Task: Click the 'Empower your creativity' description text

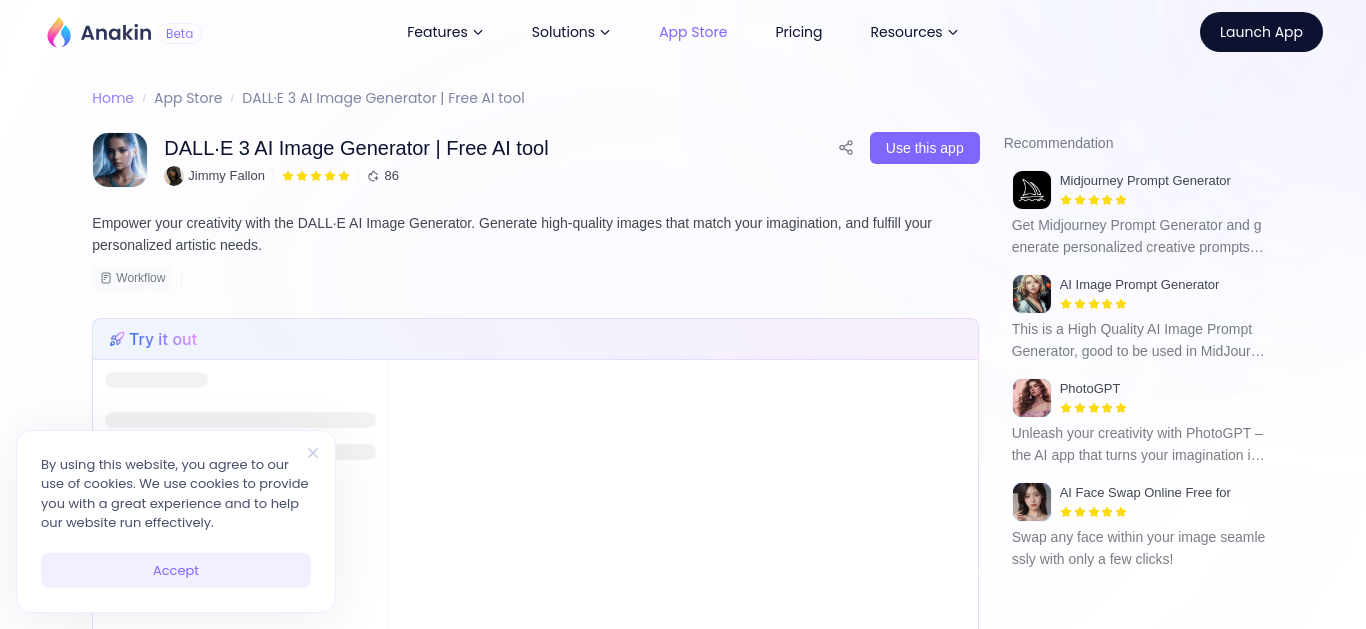Action: click(x=512, y=234)
